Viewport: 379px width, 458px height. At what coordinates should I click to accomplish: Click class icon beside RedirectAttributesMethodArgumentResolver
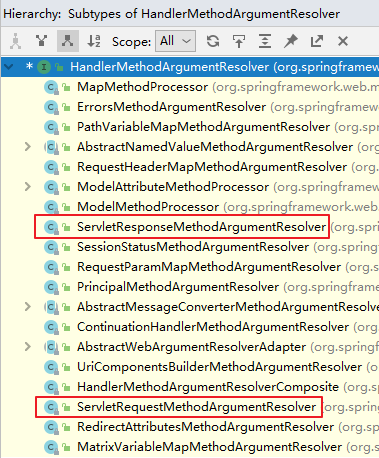tap(51, 427)
